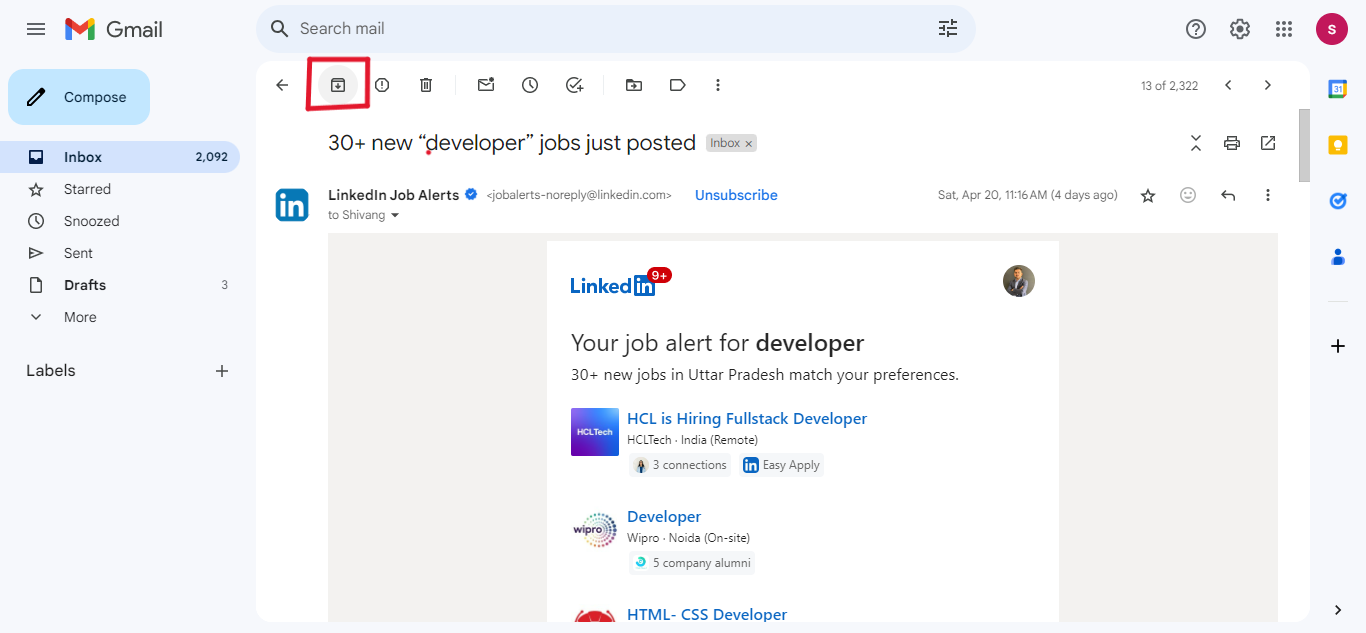
Task: Remove the Inbox label from conversation
Action: (748, 144)
